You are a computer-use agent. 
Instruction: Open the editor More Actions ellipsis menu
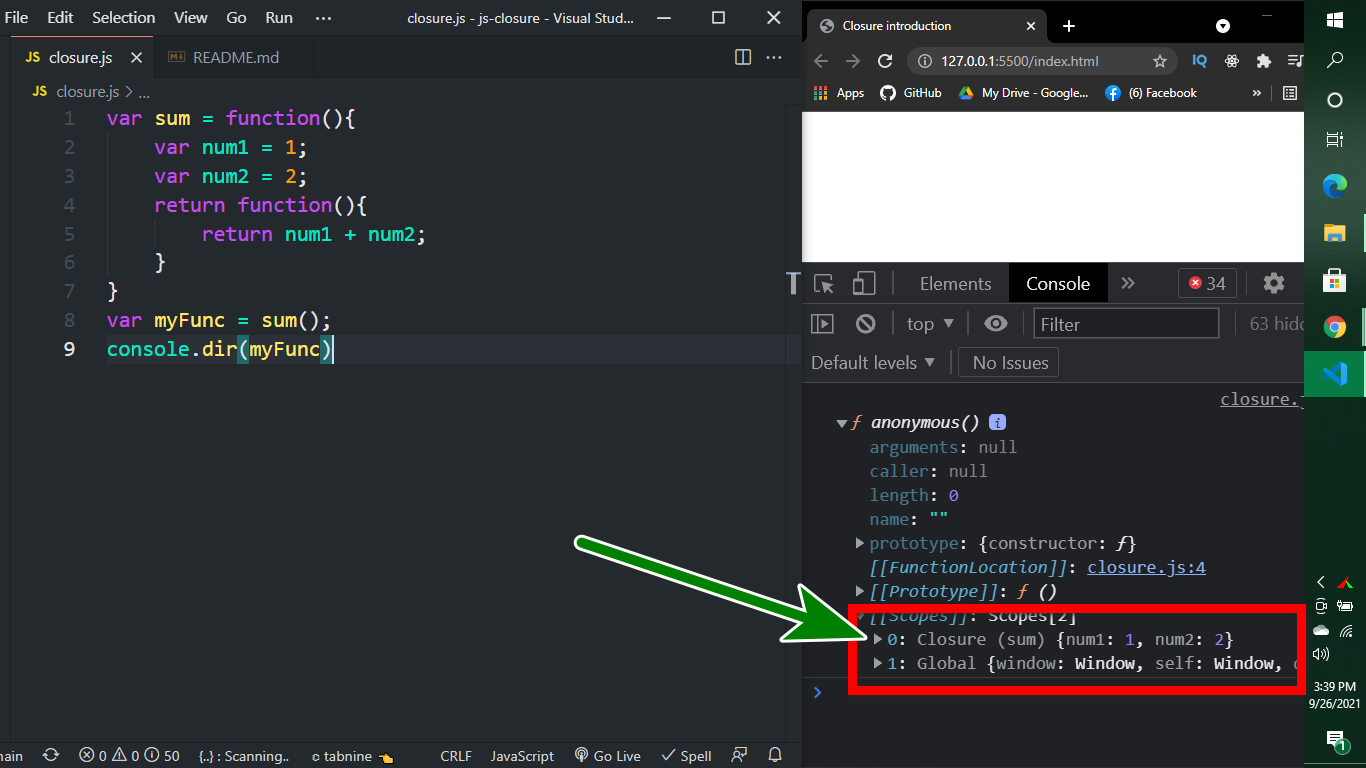point(773,57)
